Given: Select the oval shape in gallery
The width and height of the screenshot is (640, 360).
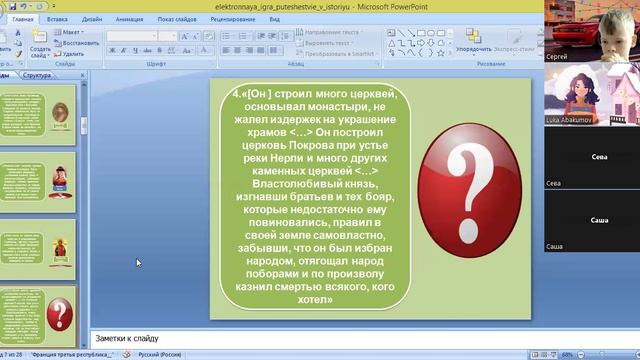Looking at the screenshot, I should pos(431,33).
